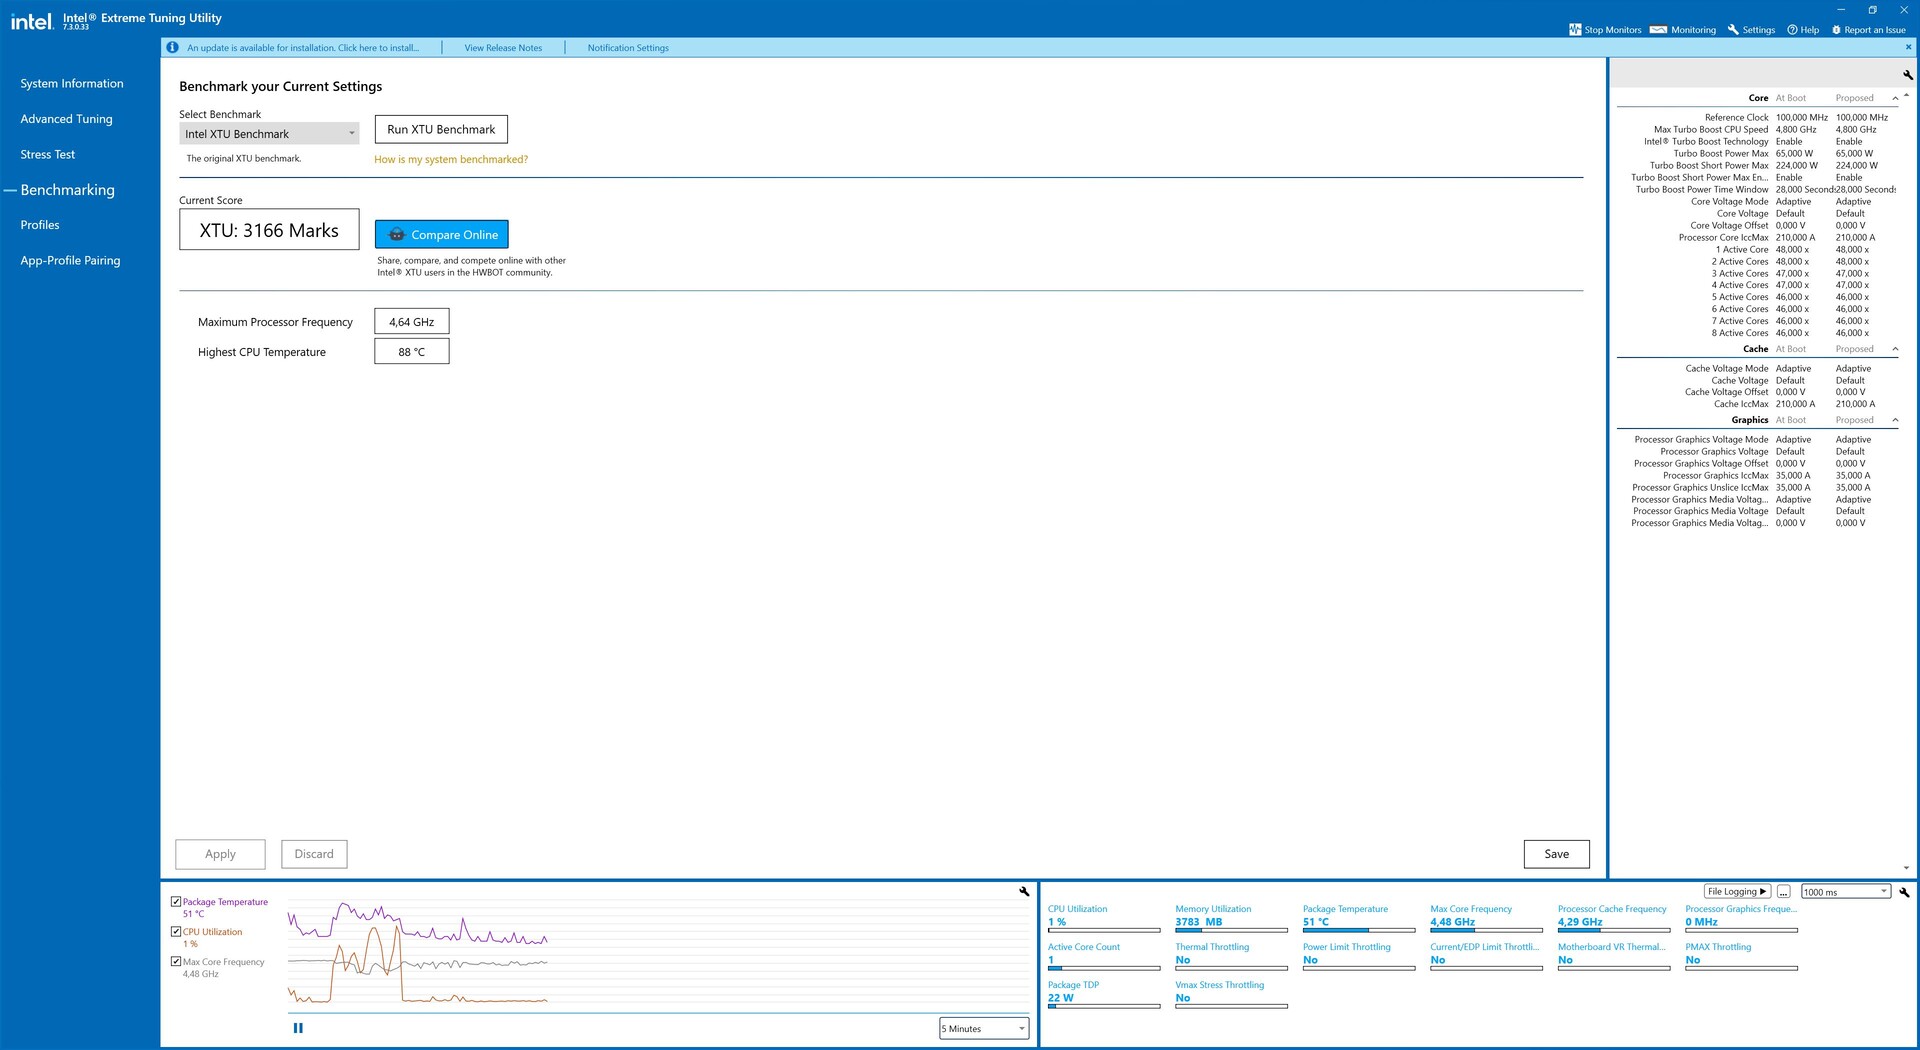This screenshot has height=1050, width=1920.
Task: Click the 'Cache IccMax' row
Action: point(1757,404)
